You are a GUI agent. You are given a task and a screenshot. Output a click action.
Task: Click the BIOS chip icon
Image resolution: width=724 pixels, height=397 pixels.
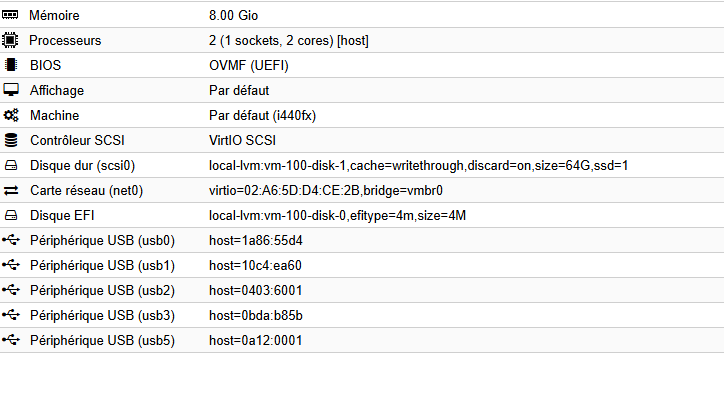[11, 65]
